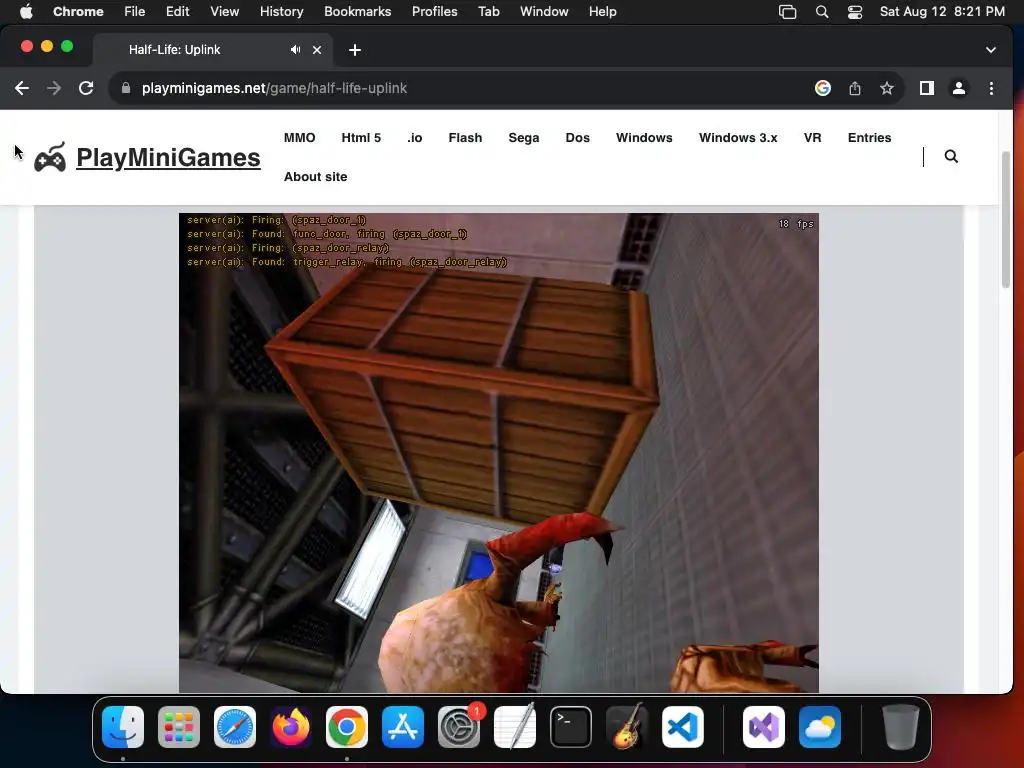The width and height of the screenshot is (1024, 768).
Task: Open the Html 5 games category
Action: (361, 138)
